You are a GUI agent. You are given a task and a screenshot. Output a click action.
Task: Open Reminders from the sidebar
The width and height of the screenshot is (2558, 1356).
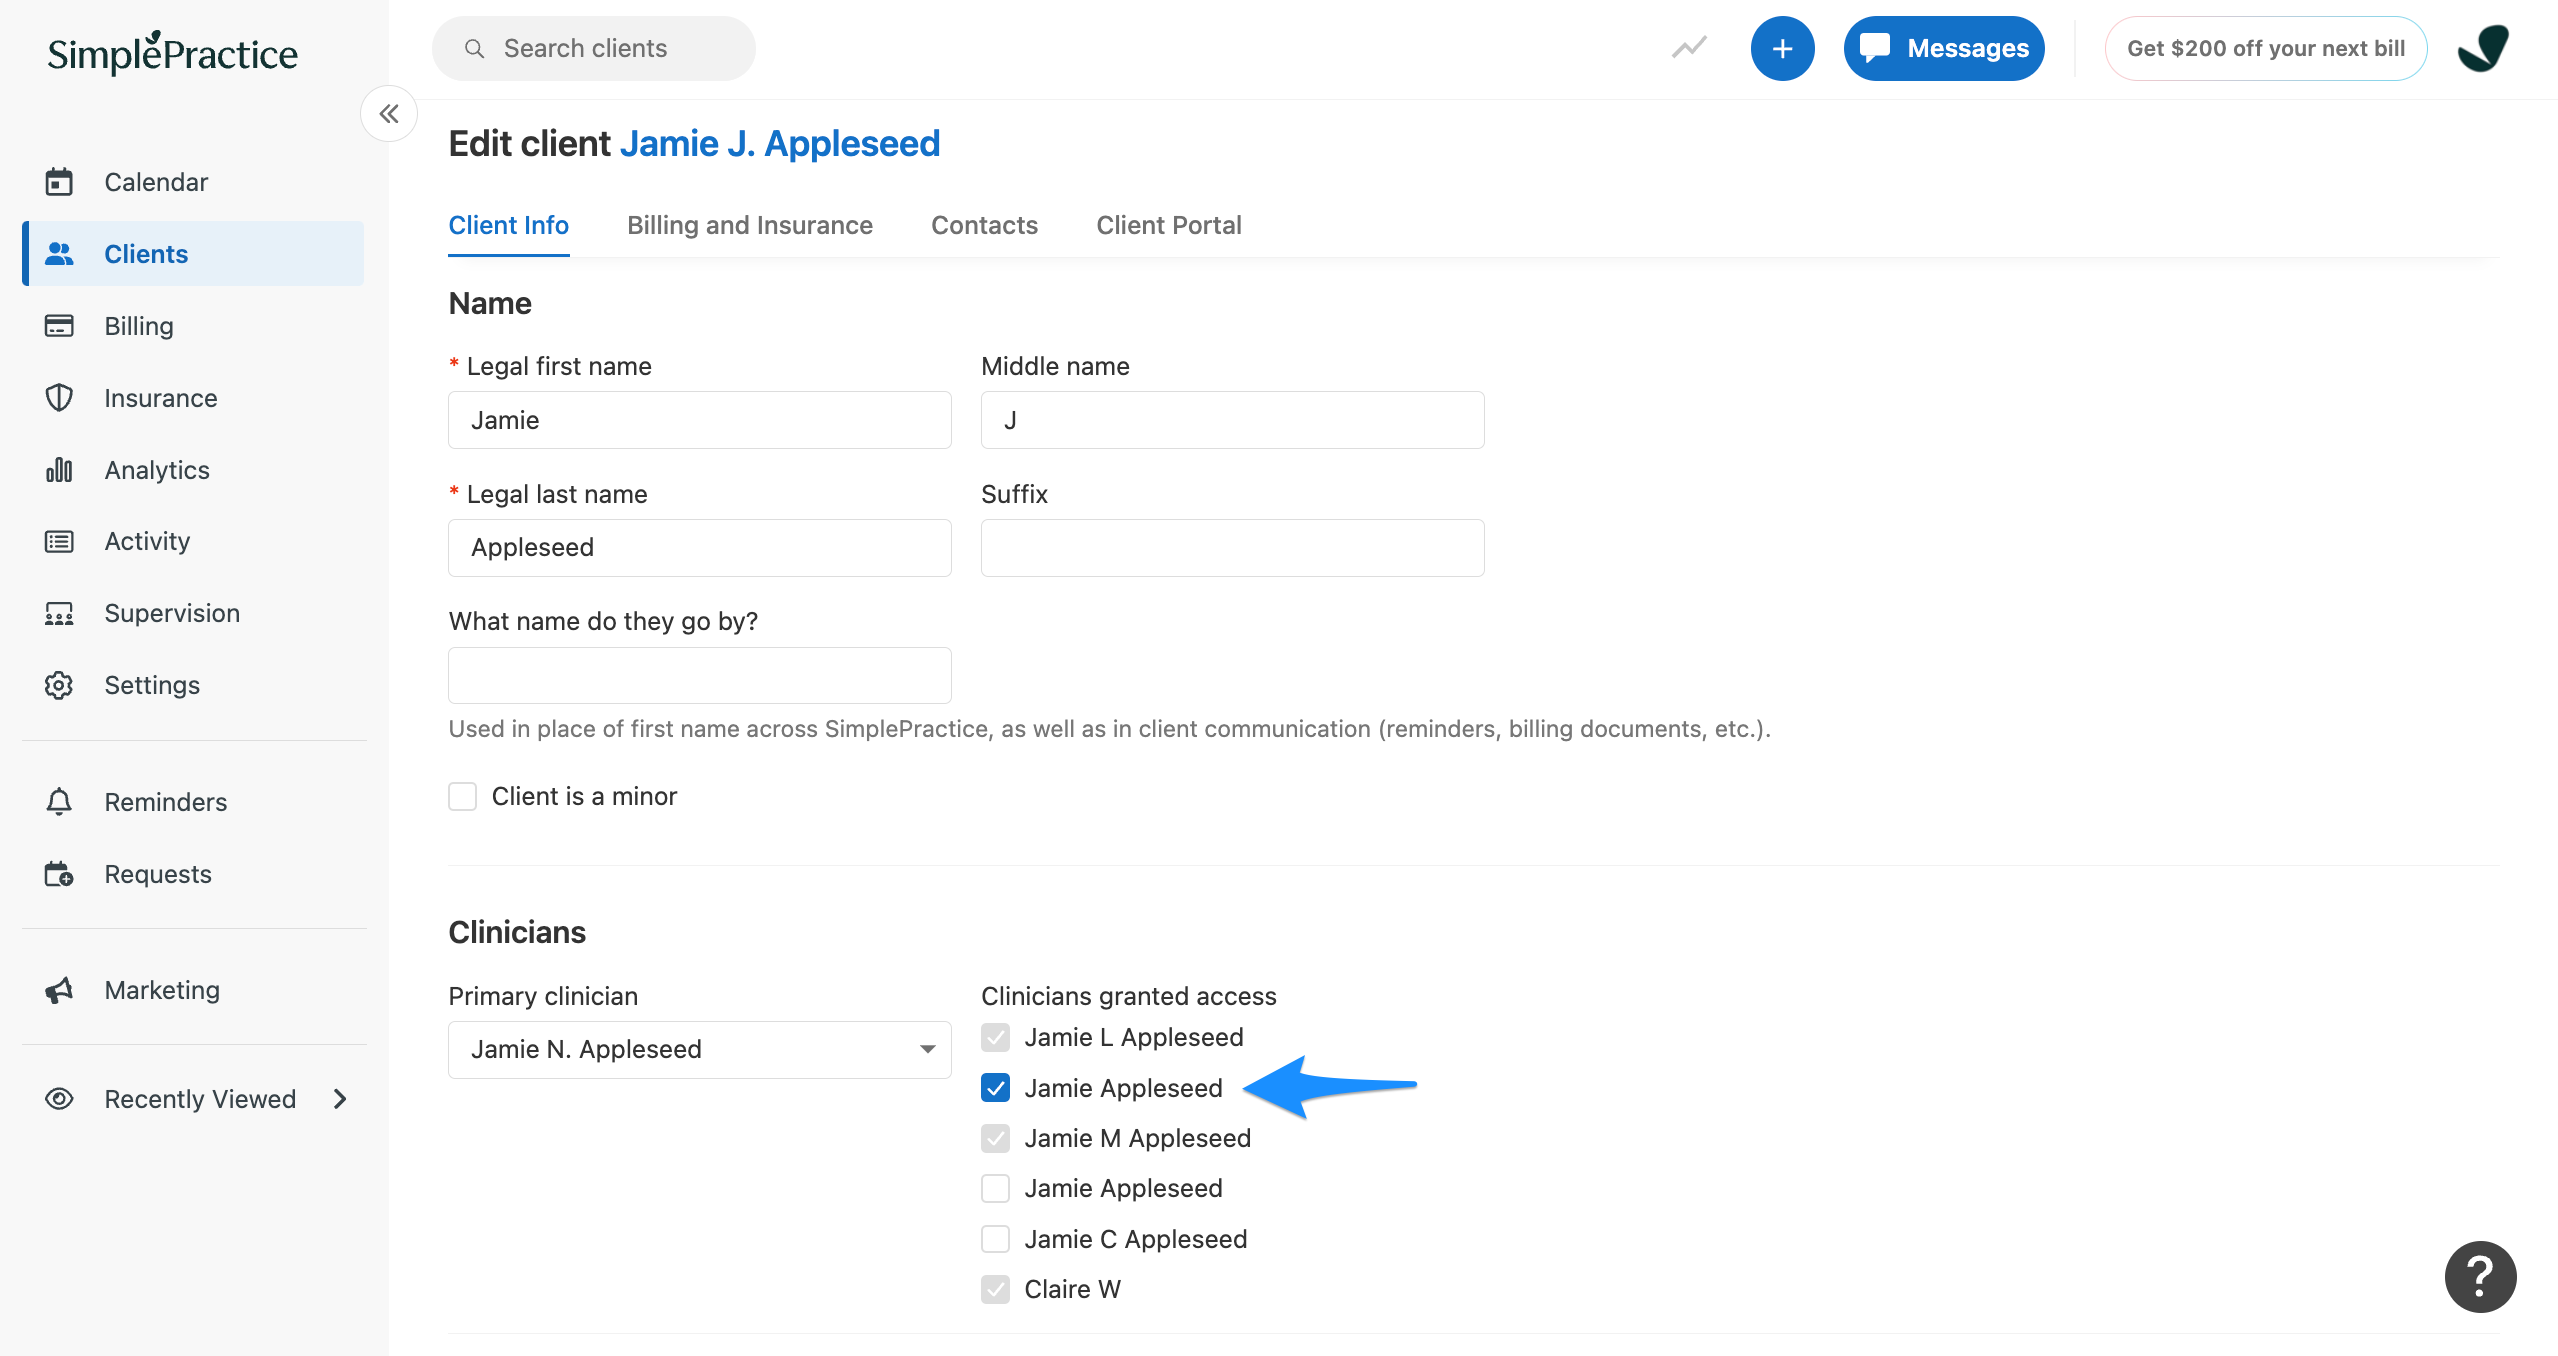click(x=165, y=801)
